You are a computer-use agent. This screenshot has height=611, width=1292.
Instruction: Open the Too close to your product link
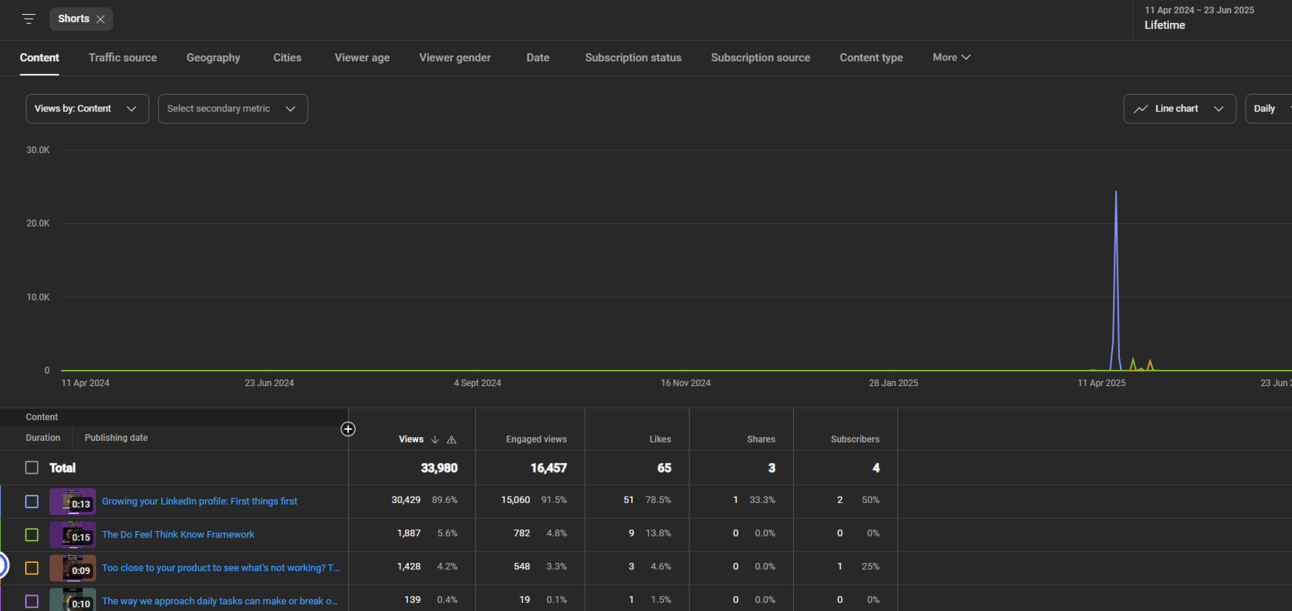coord(220,568)
